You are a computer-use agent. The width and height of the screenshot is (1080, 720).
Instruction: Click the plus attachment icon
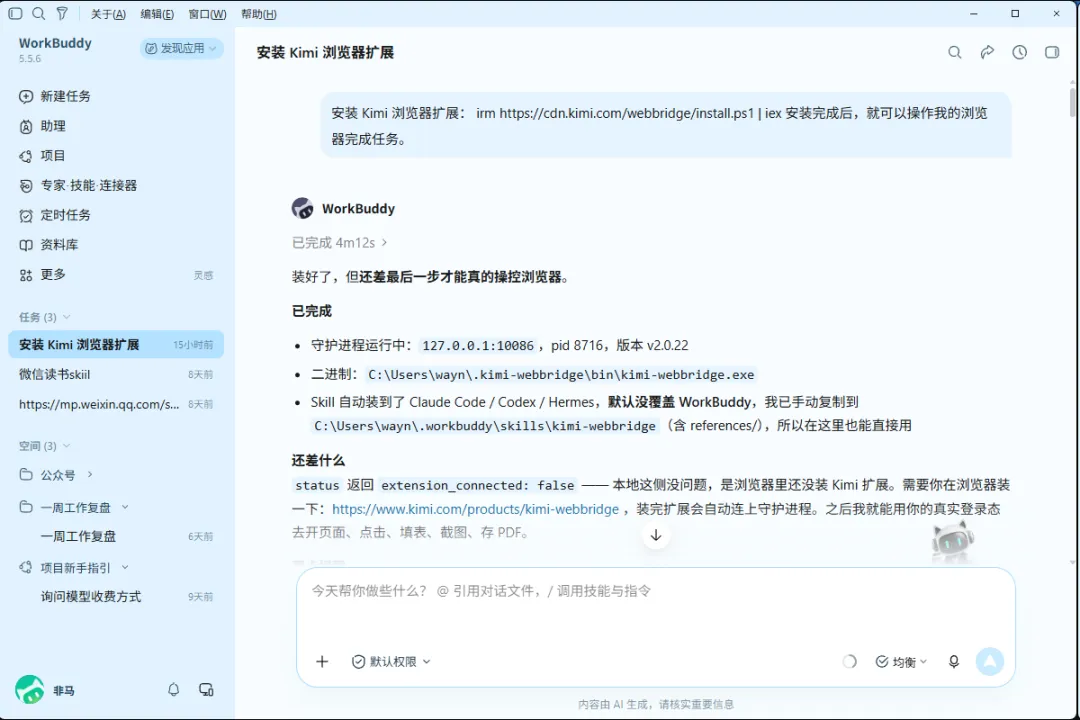click(x=322, y=661)
